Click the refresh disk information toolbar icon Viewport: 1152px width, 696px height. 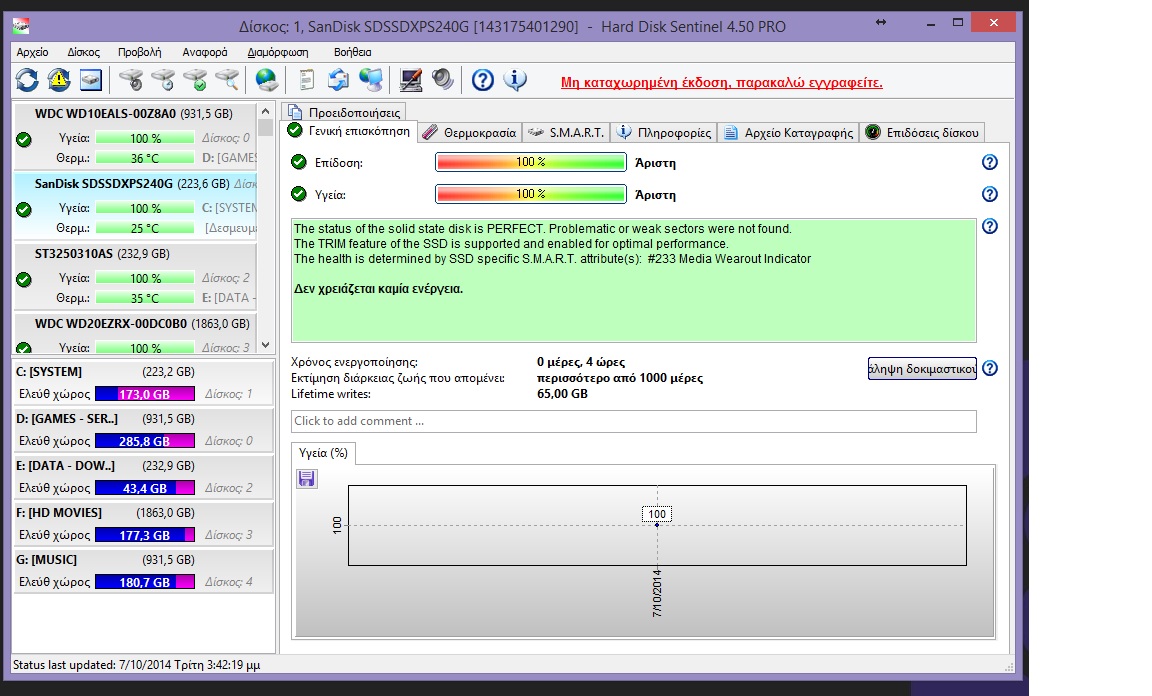tap(27, 79)
